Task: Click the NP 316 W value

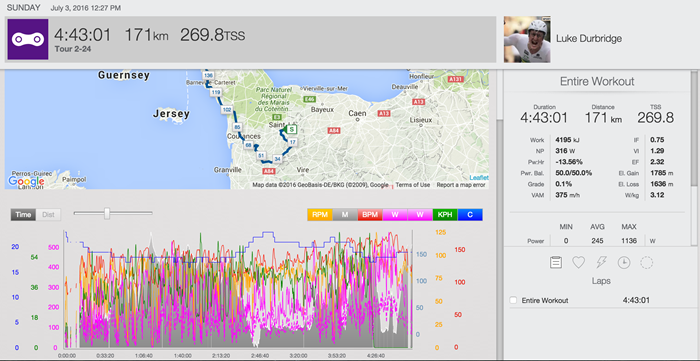Action: coord(566,151)
